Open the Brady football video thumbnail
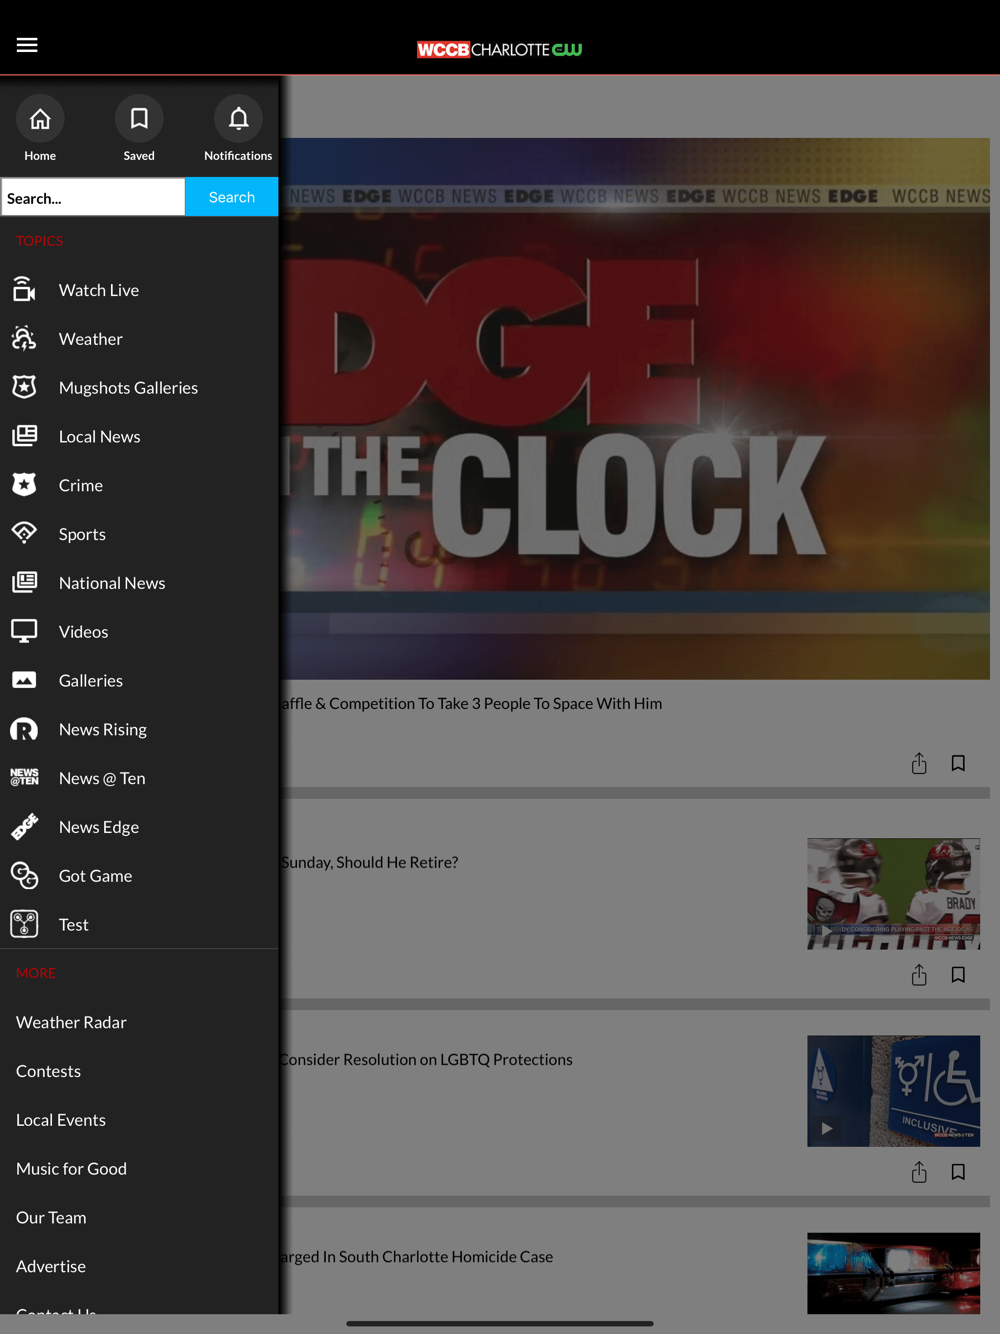 (893, 893)
